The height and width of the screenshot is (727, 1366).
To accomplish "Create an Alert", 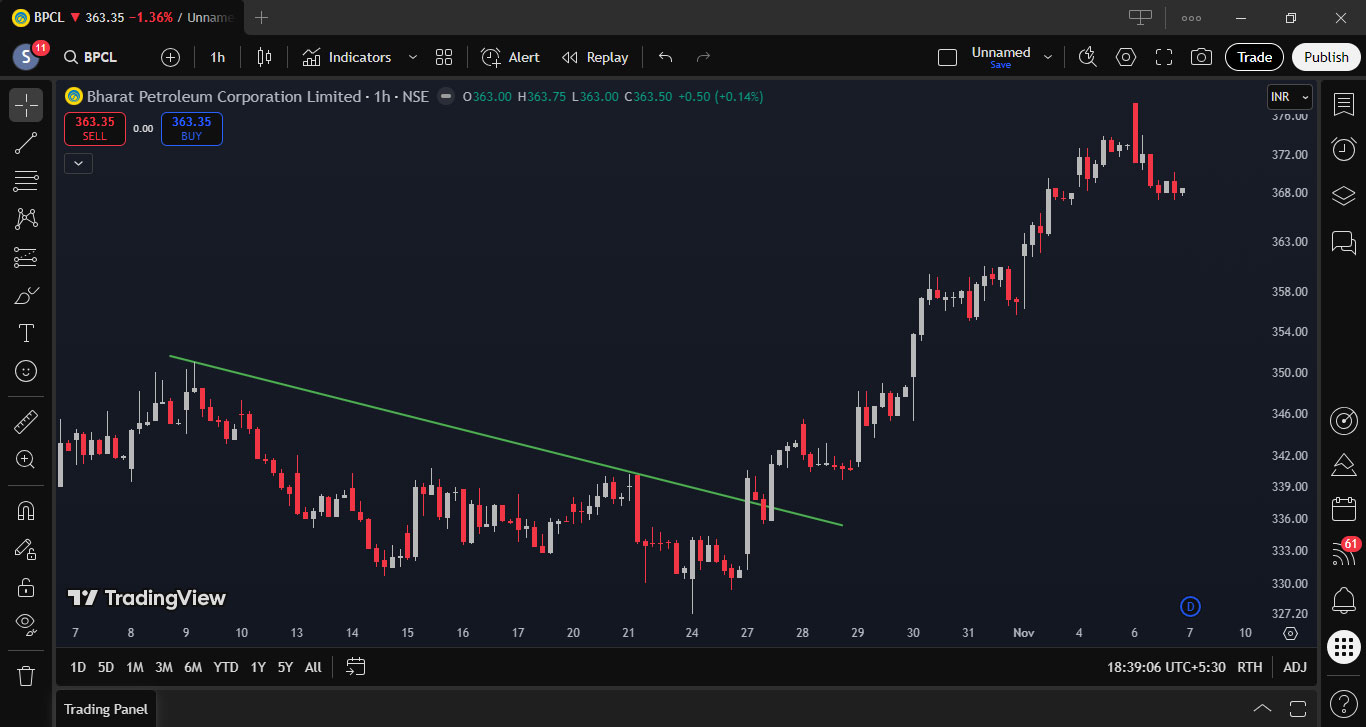I will coord(510,57).
